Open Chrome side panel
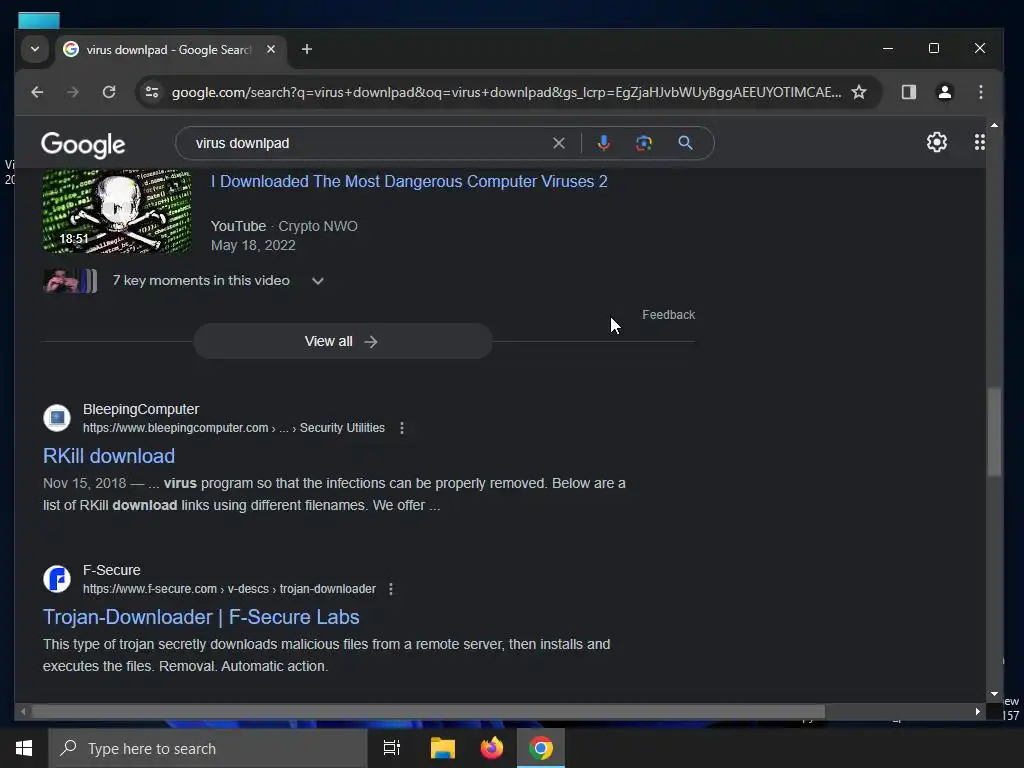Screen dimensions: 1024x768 [x=908, y=92]
